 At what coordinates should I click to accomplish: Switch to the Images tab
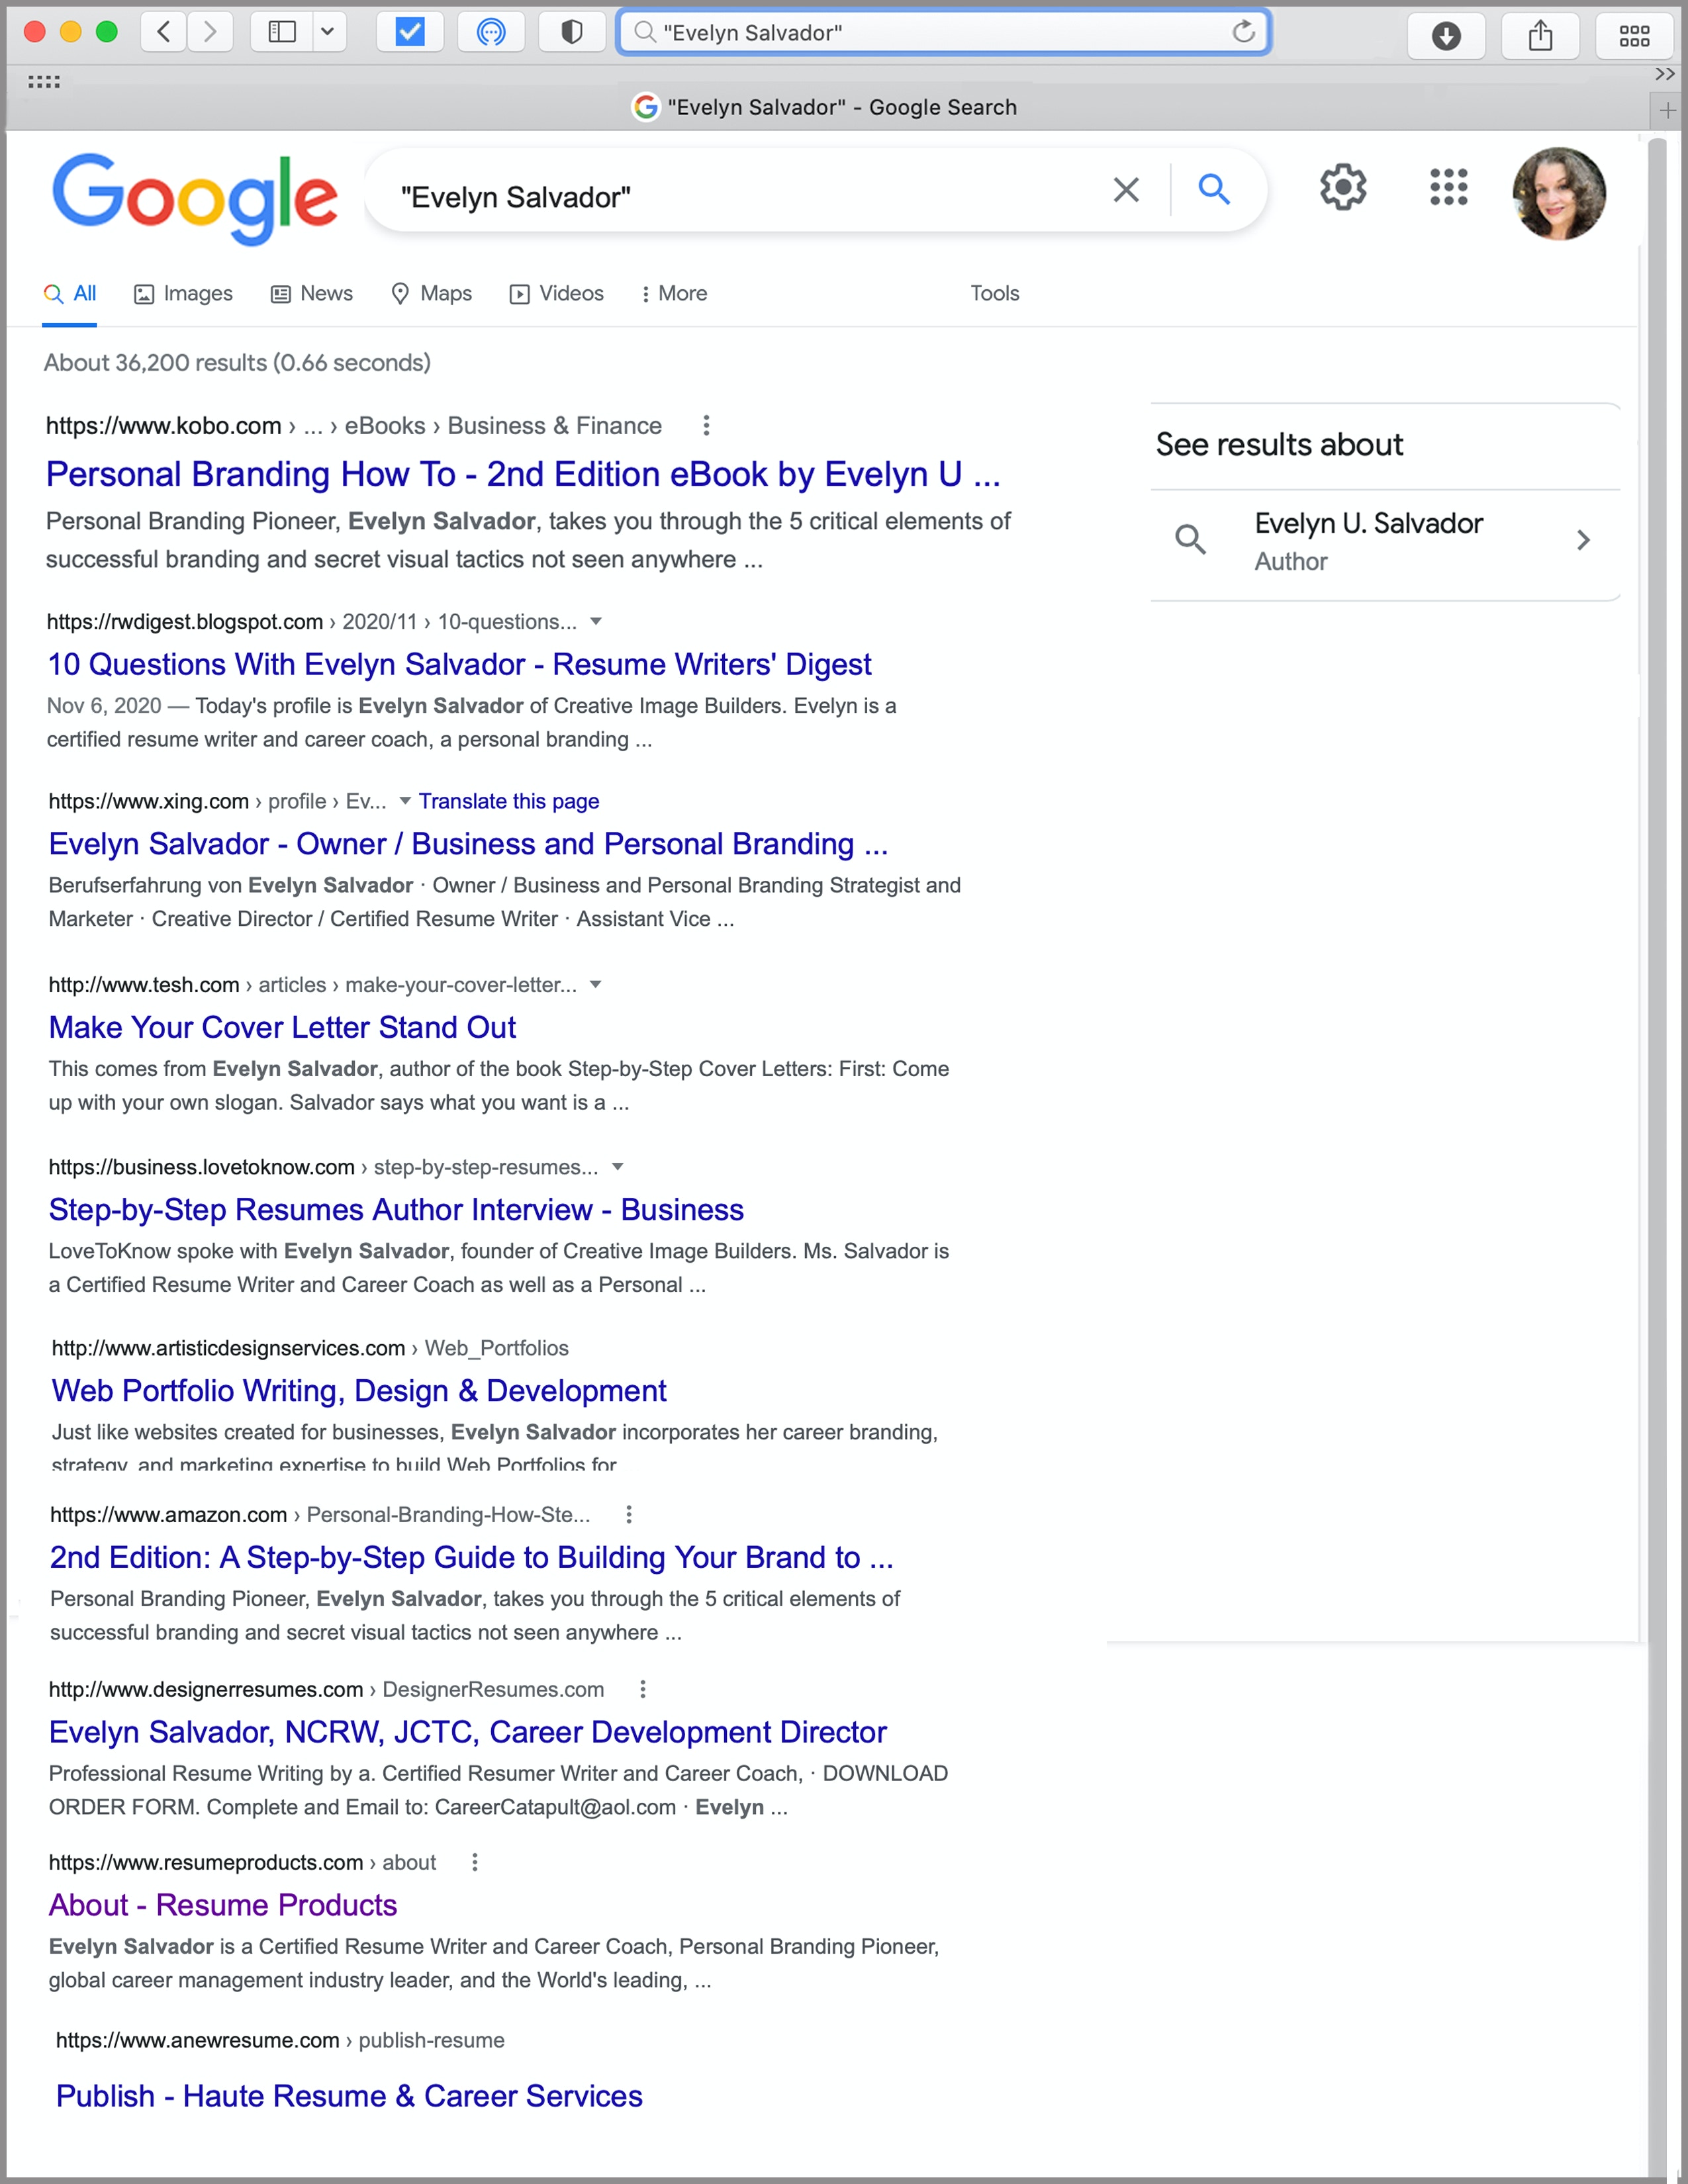[x=183, y=294]
